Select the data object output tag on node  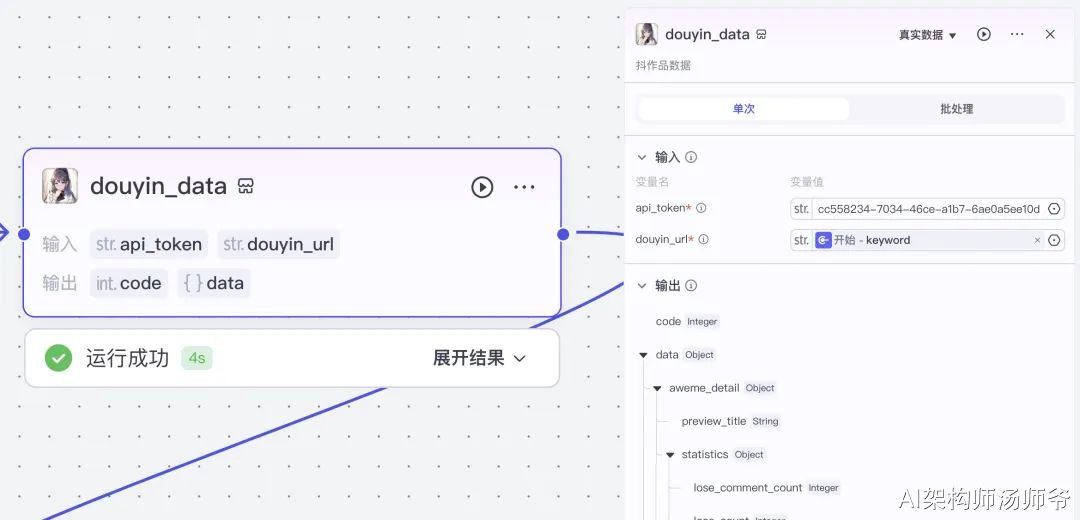click(214, 283)
